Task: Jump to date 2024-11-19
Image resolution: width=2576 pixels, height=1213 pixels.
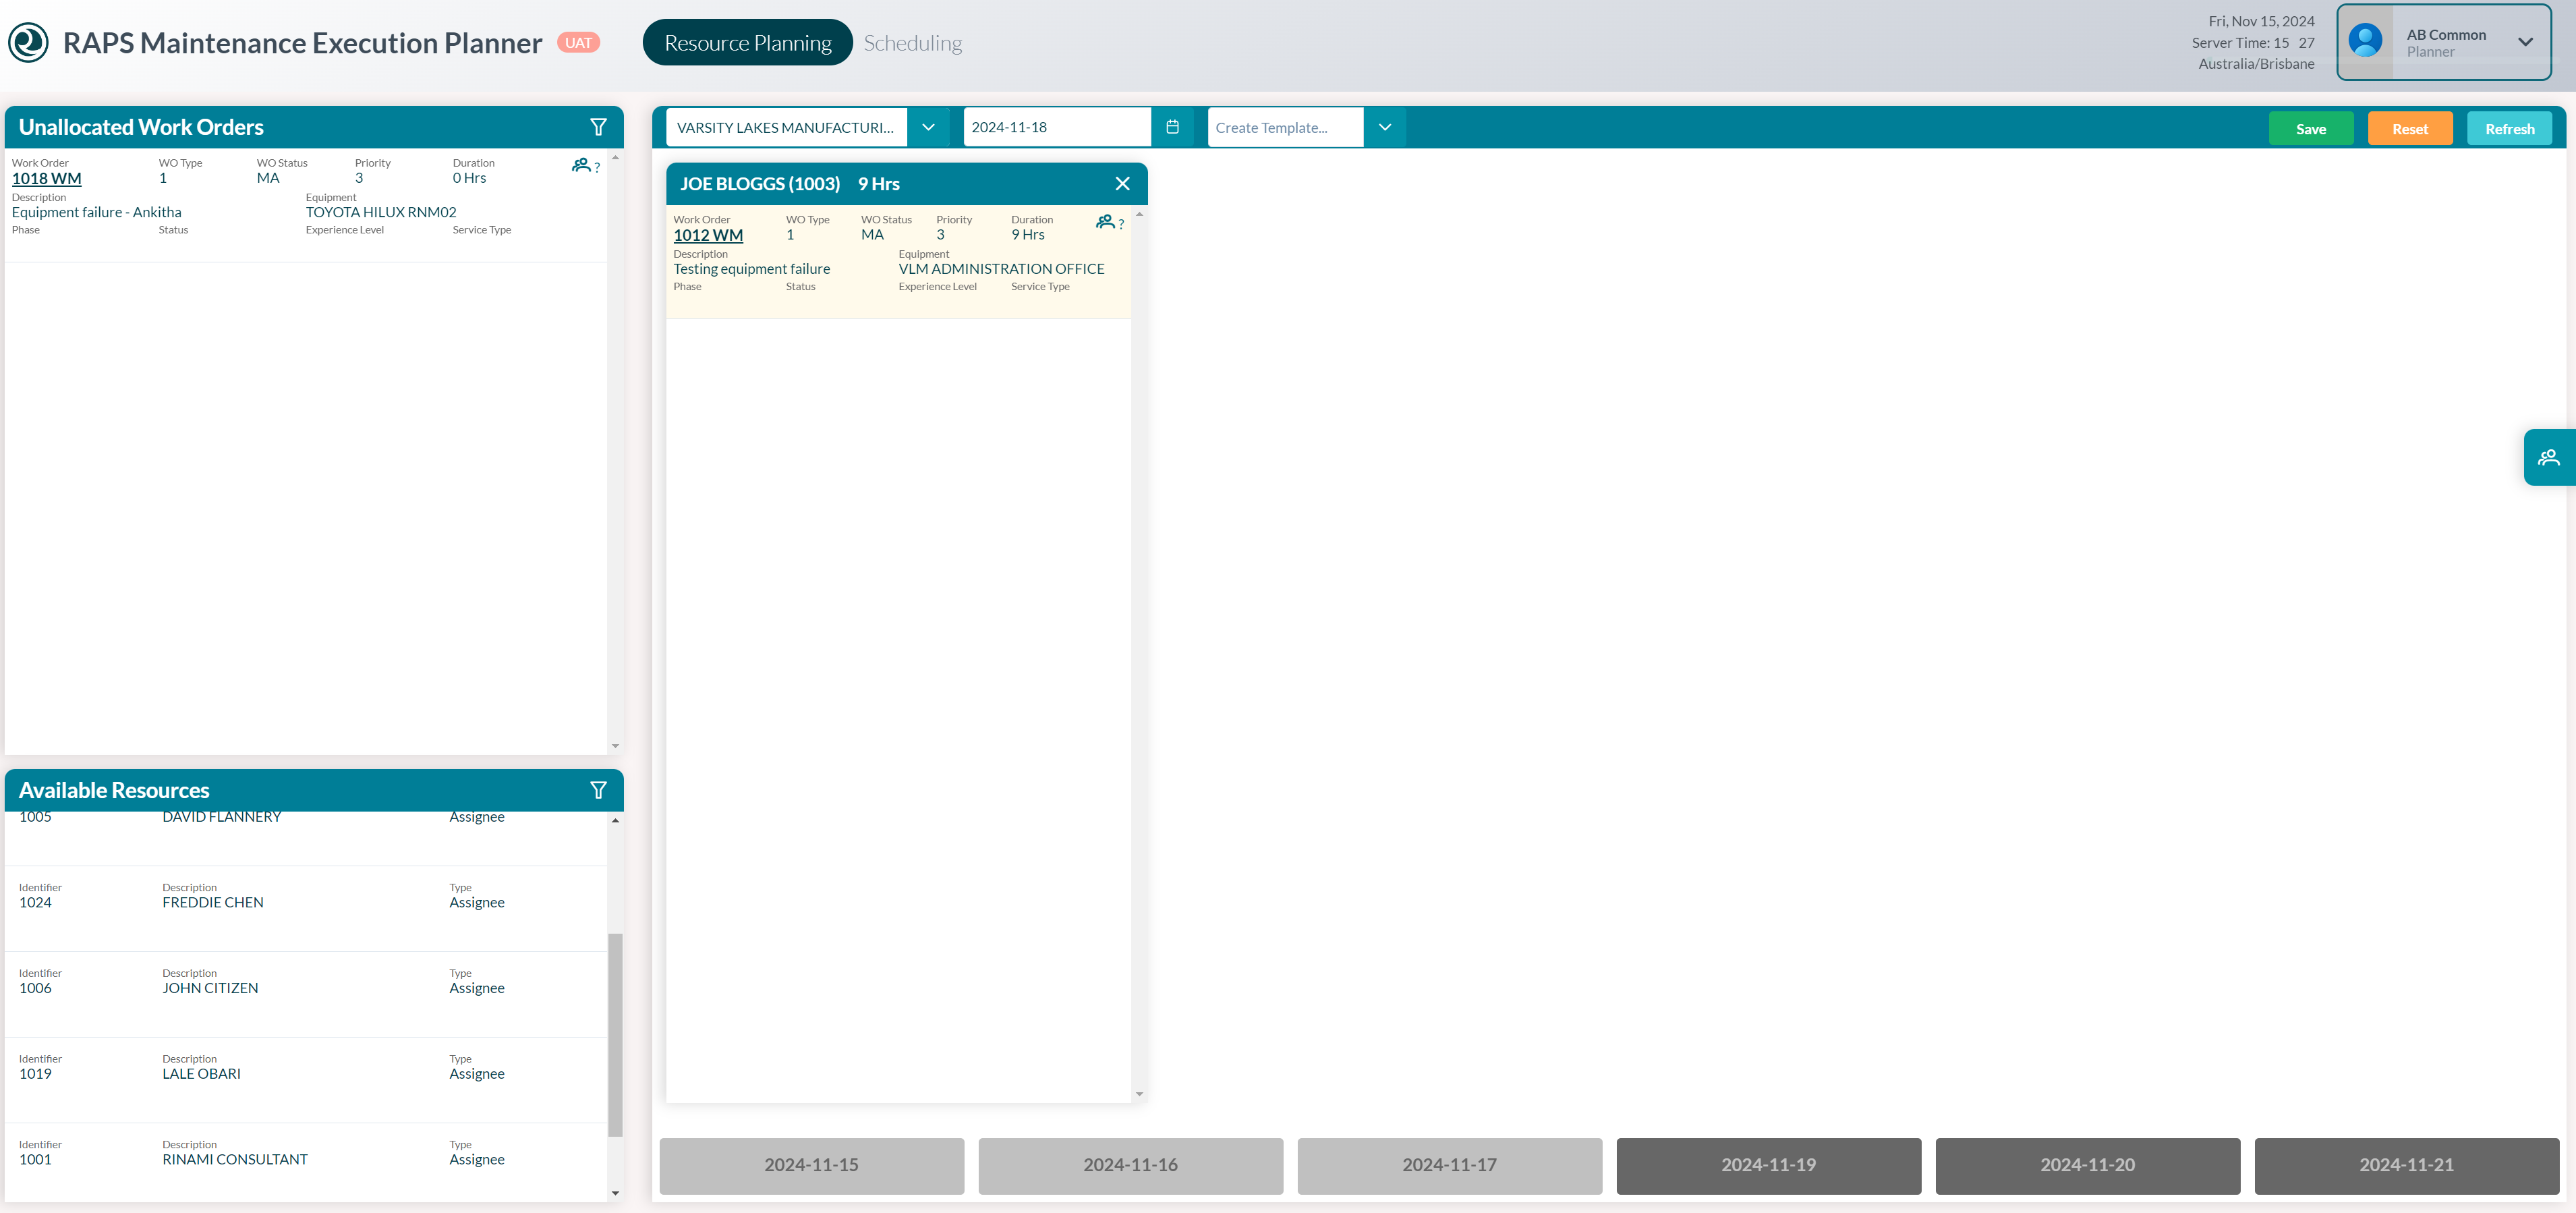Action: click(1767, 1165)
